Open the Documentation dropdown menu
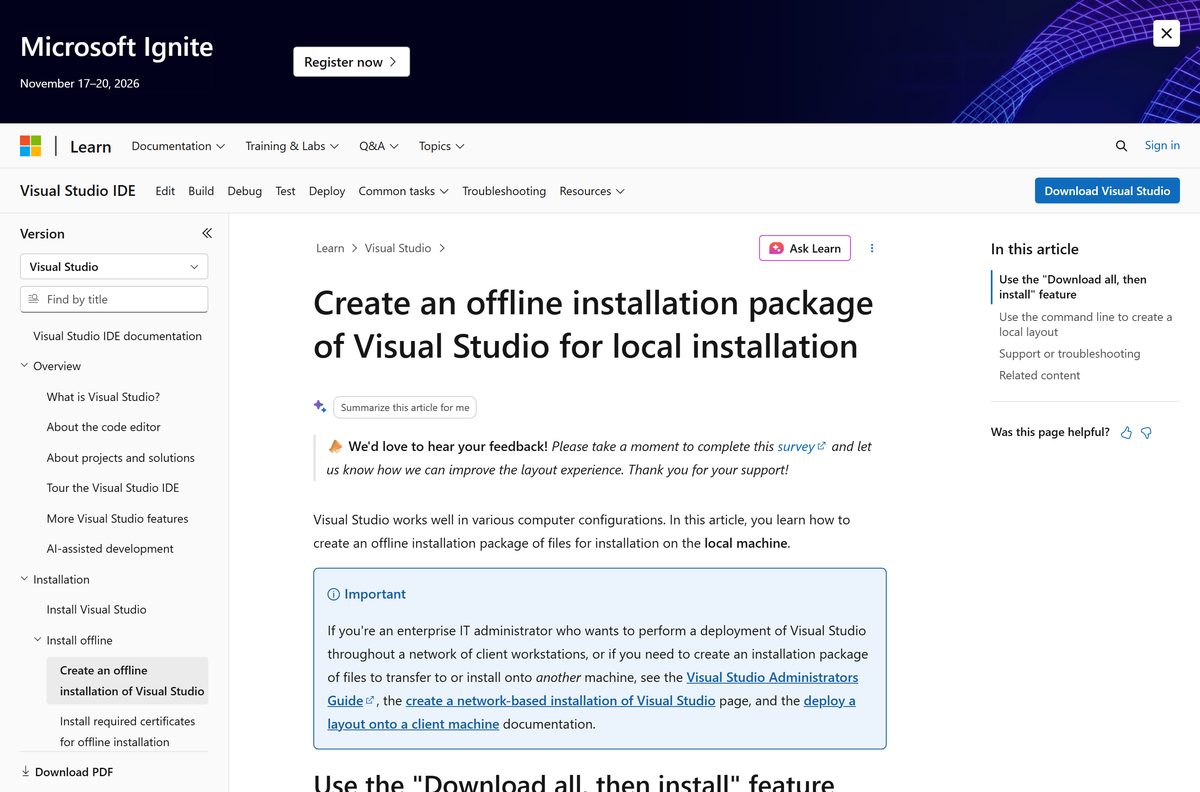The image size is (1200, 792). coord(178,146)
